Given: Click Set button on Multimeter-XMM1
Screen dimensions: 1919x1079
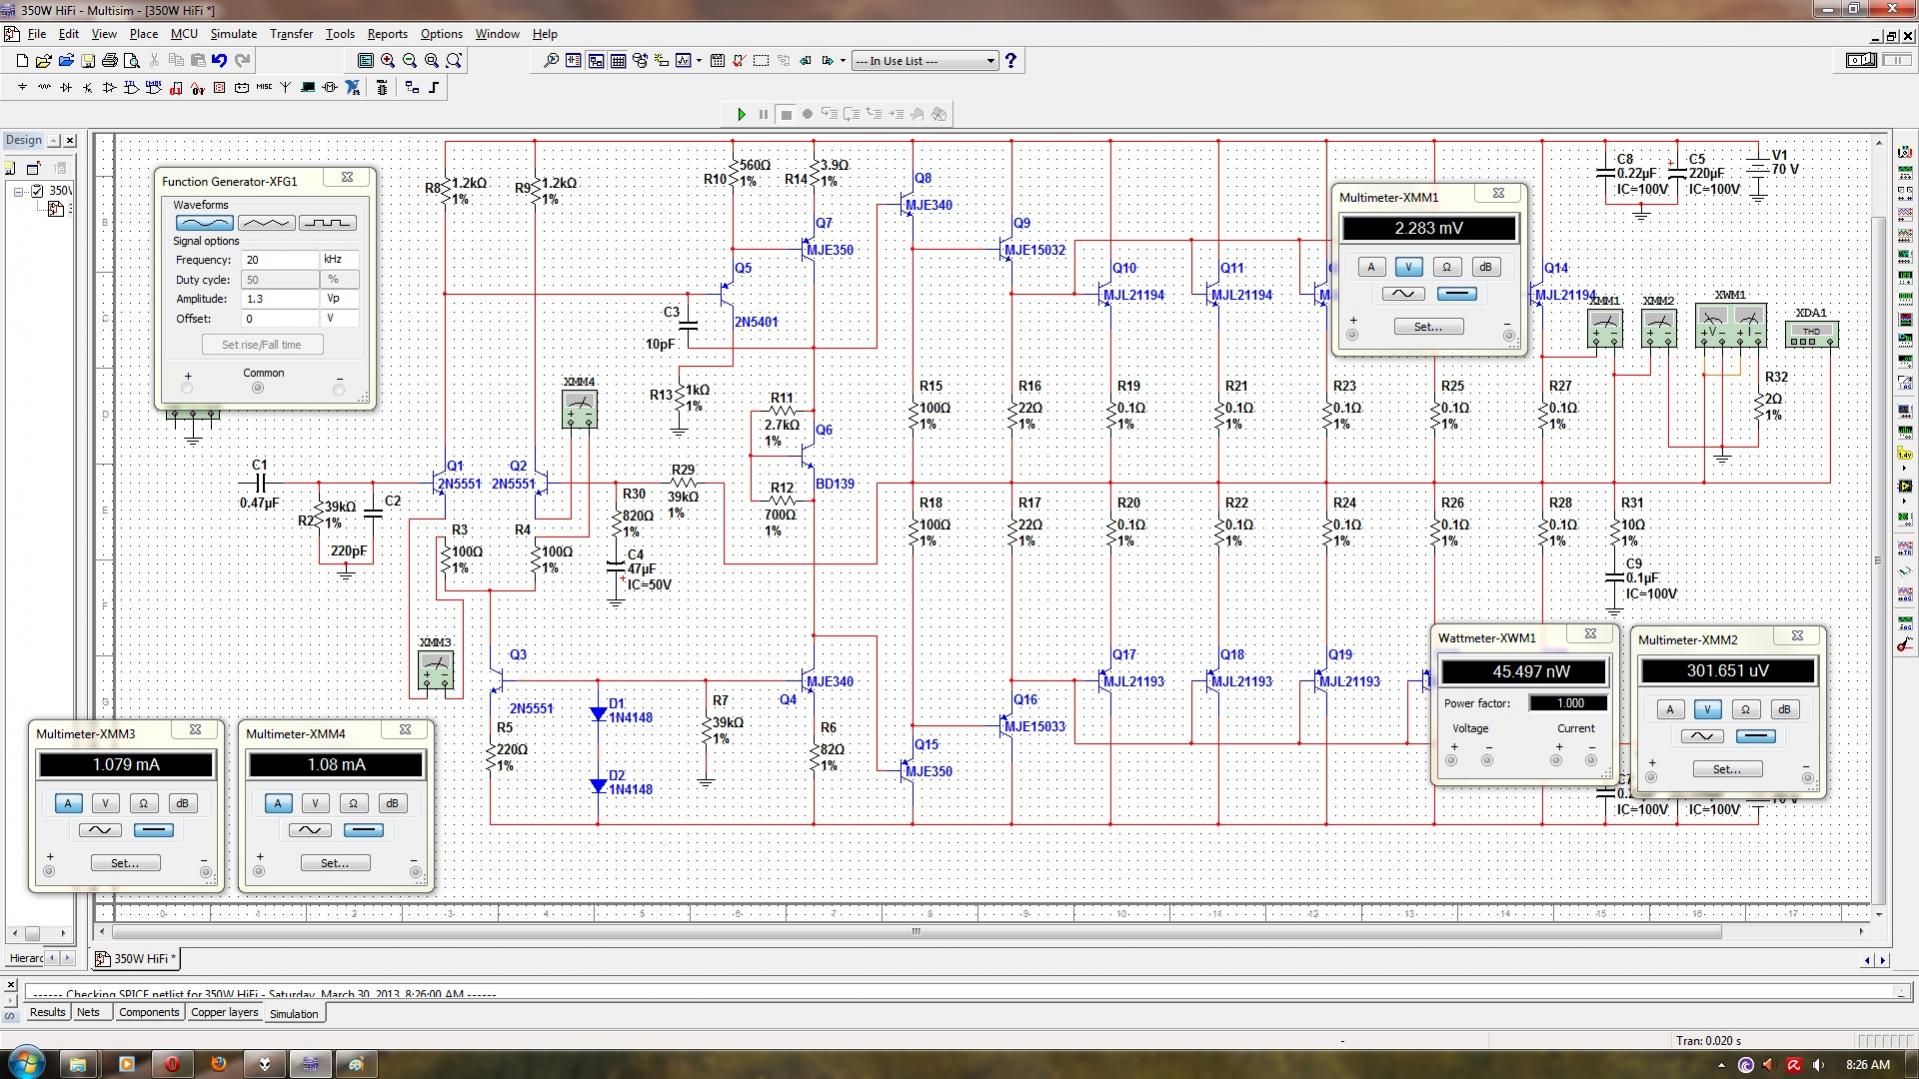Looking at the screenshot, I should (x=1428, y=327).
